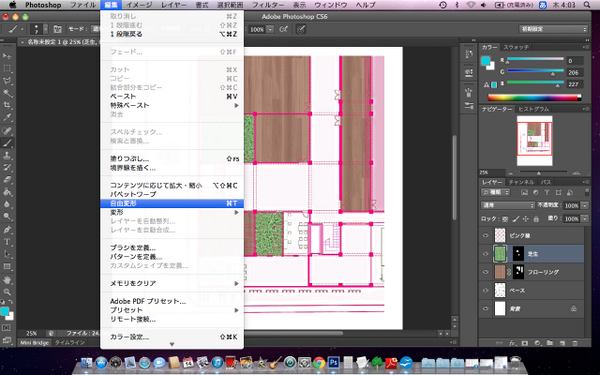Viewport: 600px width, 375px height.
Task: Open the ファイル menu
Action: pyautogui.click(x=83, y=5)
